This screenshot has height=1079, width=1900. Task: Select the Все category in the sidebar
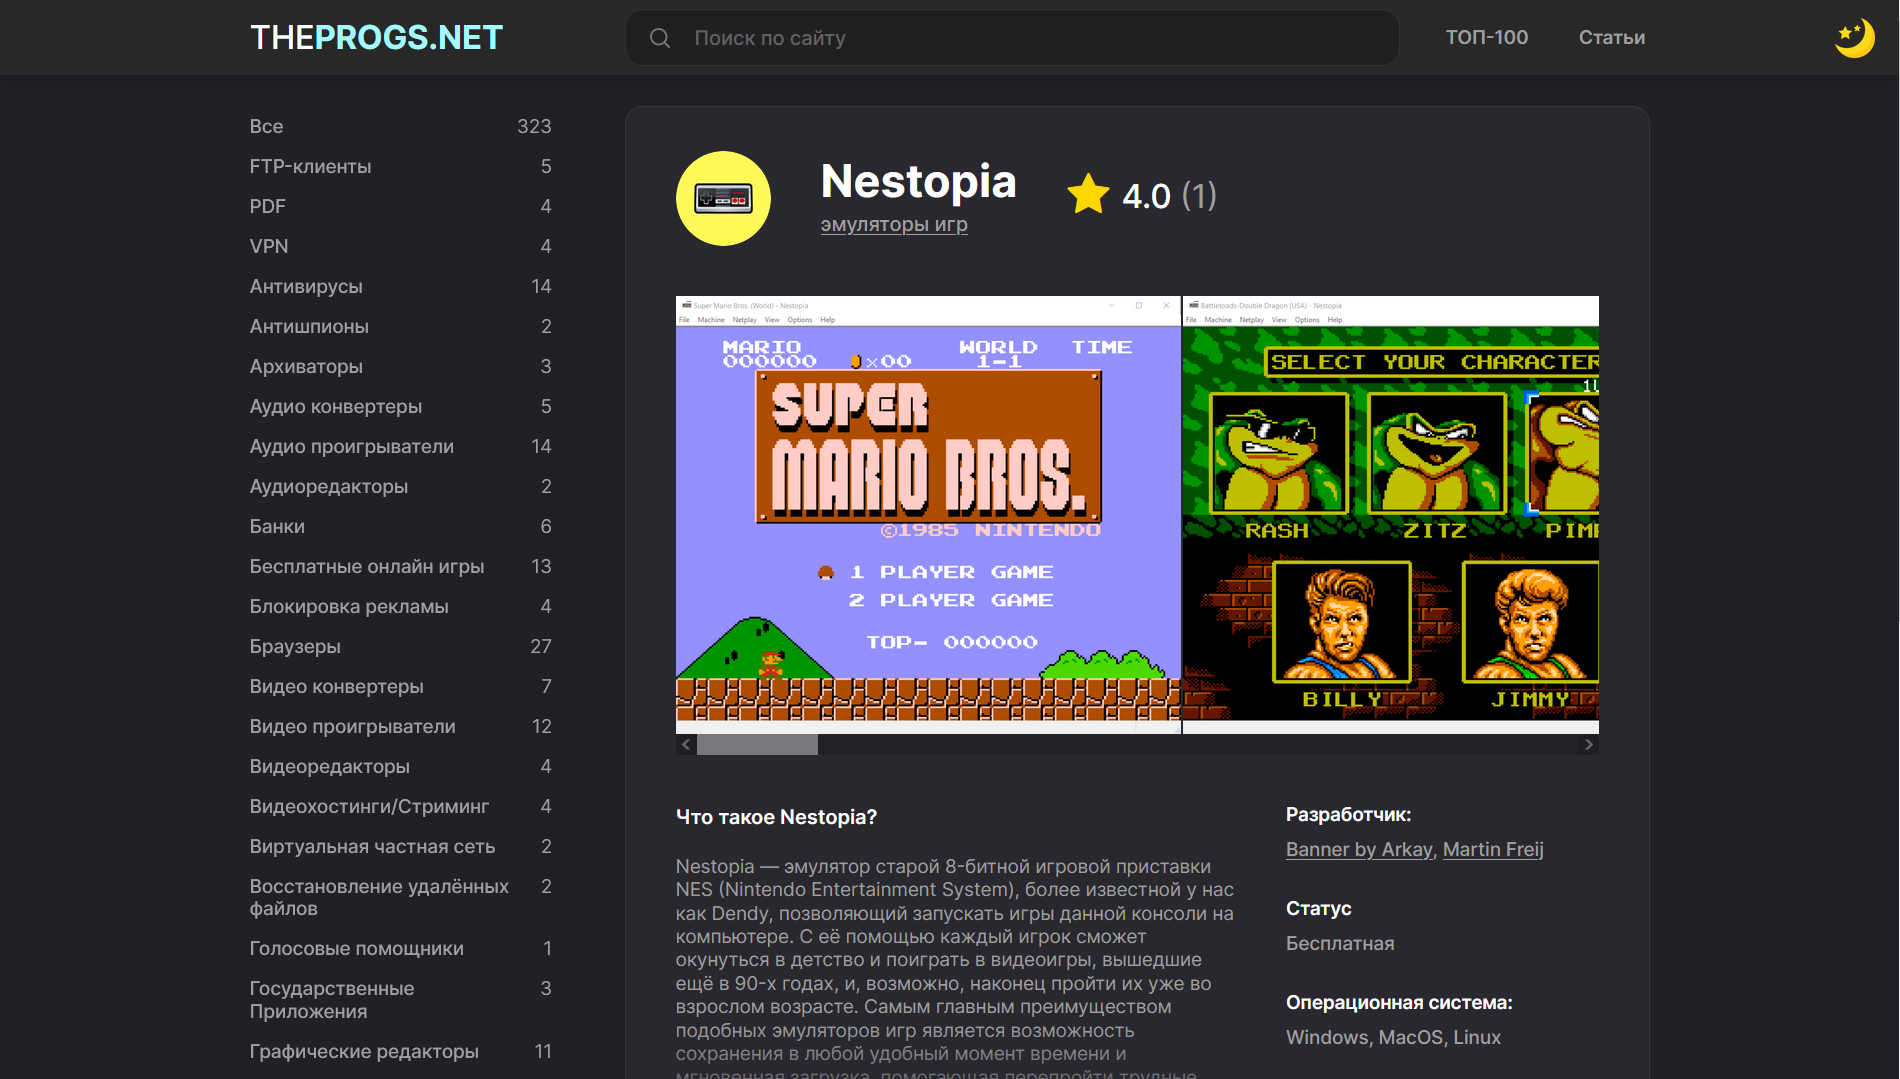[400, 127]
